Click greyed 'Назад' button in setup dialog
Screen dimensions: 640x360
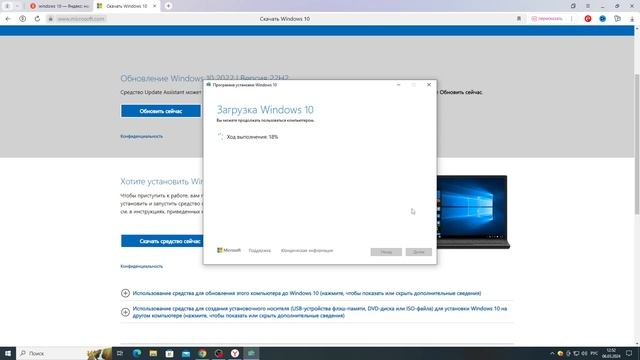[386, 252]
